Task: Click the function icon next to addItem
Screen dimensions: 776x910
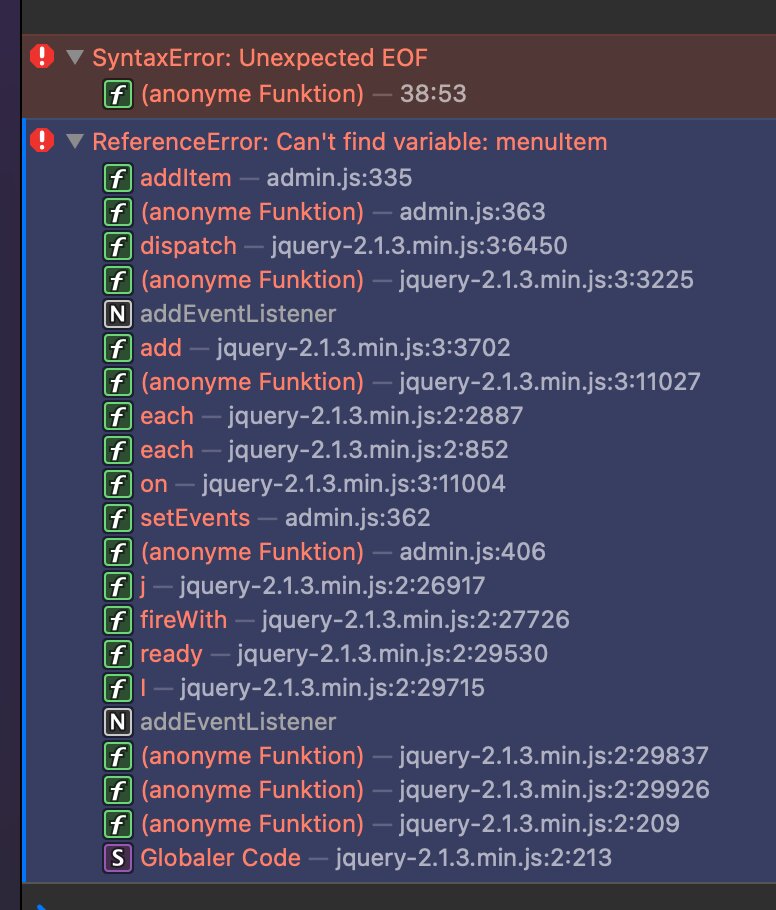Action: (118, 178)
